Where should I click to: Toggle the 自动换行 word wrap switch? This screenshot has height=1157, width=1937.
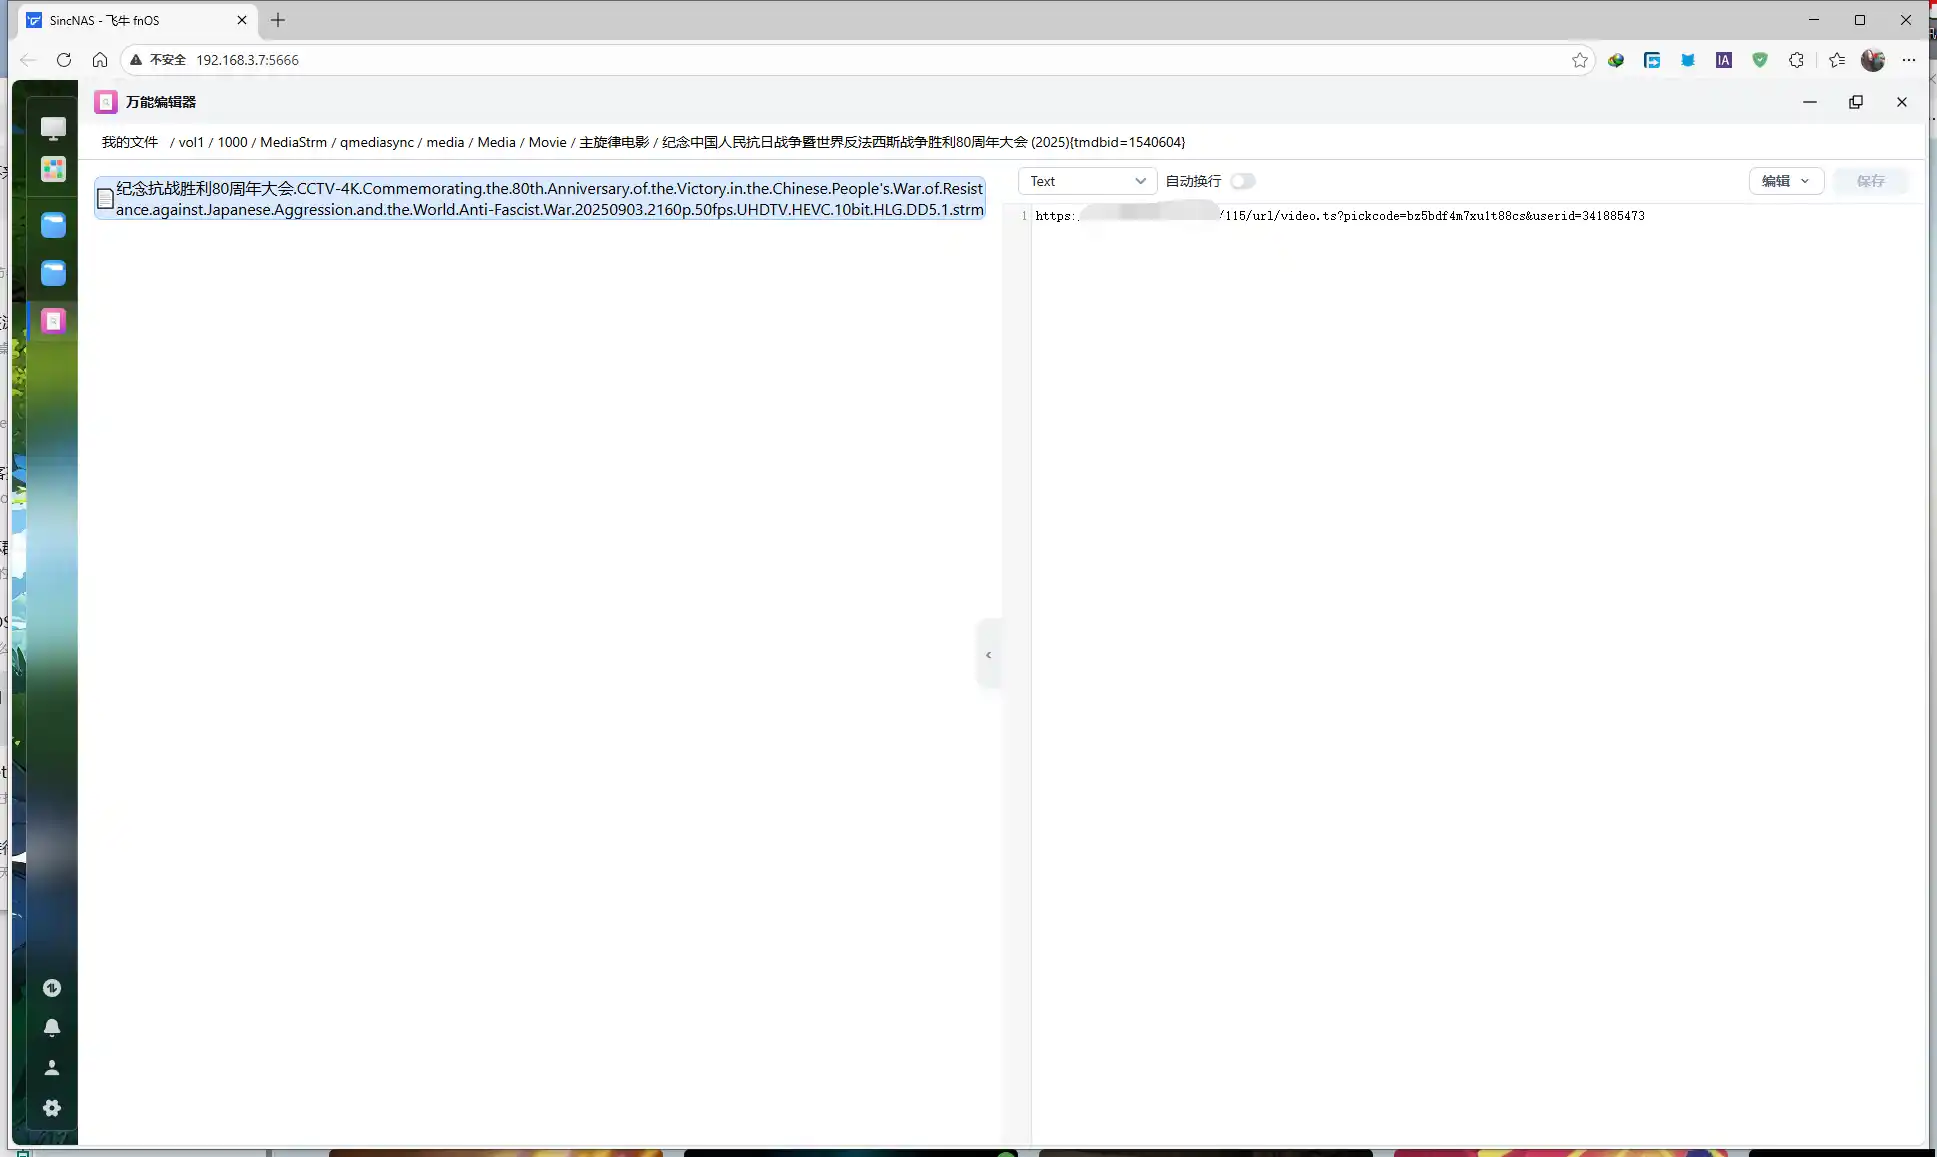tap(1242, 181)
